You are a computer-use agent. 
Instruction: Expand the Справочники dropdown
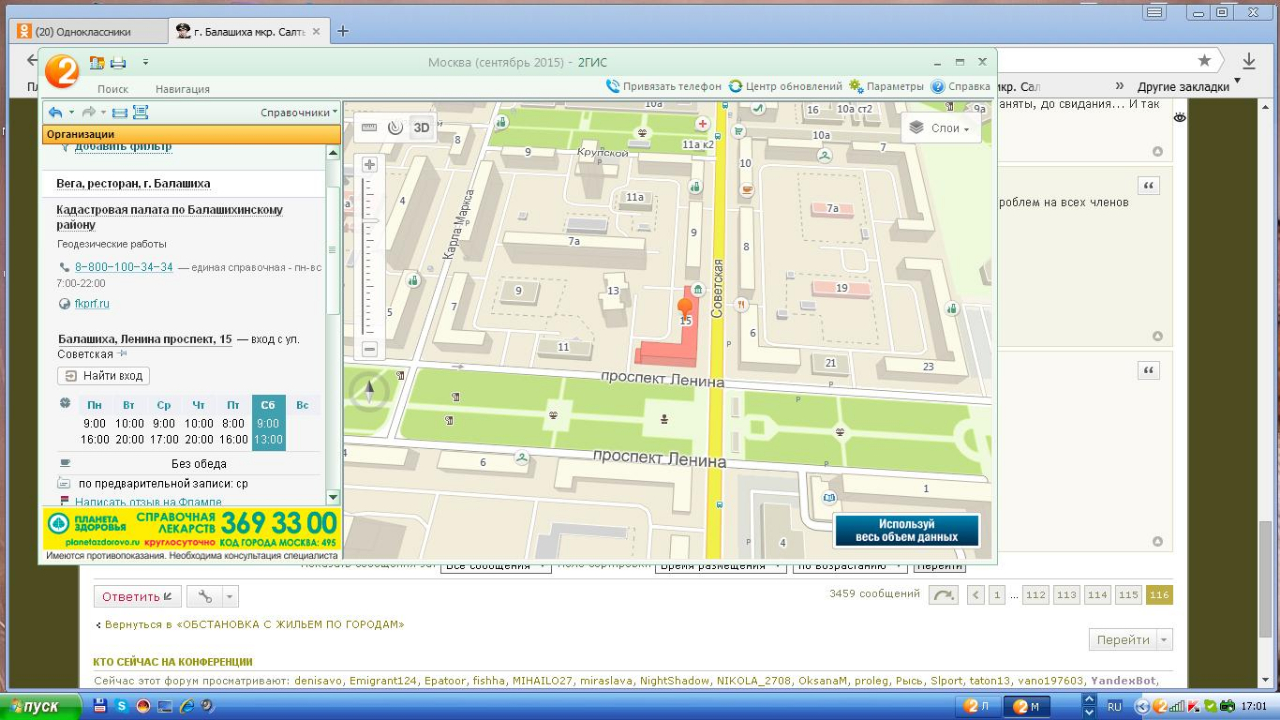[299, 113]
